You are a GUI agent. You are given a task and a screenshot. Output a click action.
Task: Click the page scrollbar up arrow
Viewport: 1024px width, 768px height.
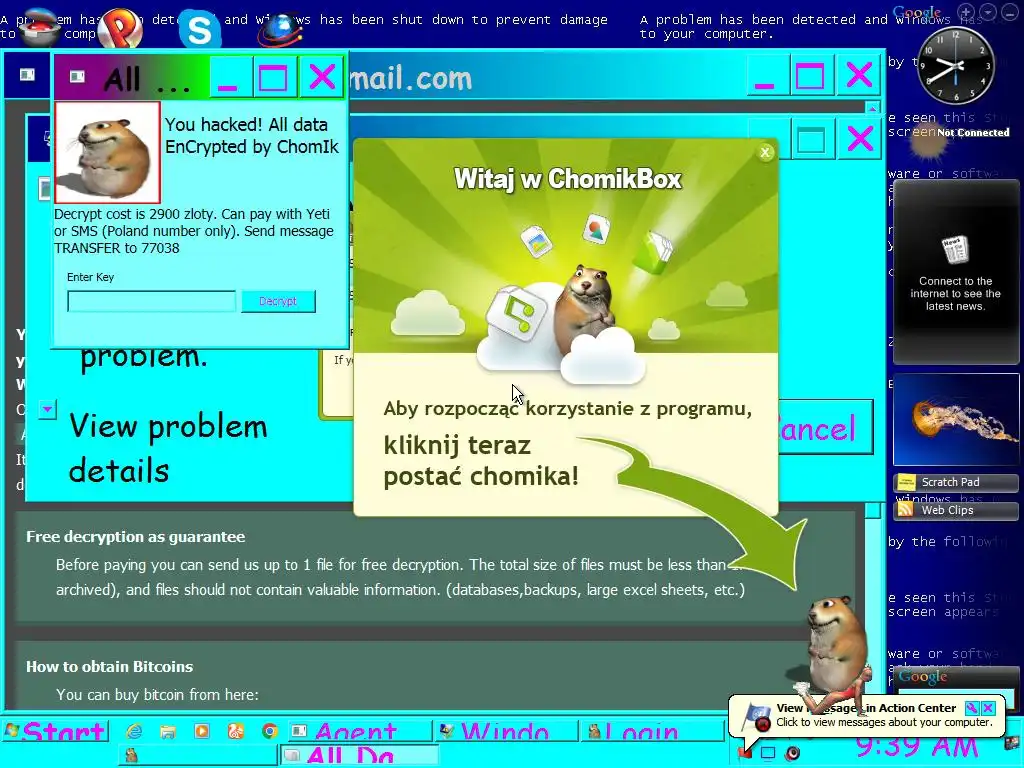click(872, 108)
